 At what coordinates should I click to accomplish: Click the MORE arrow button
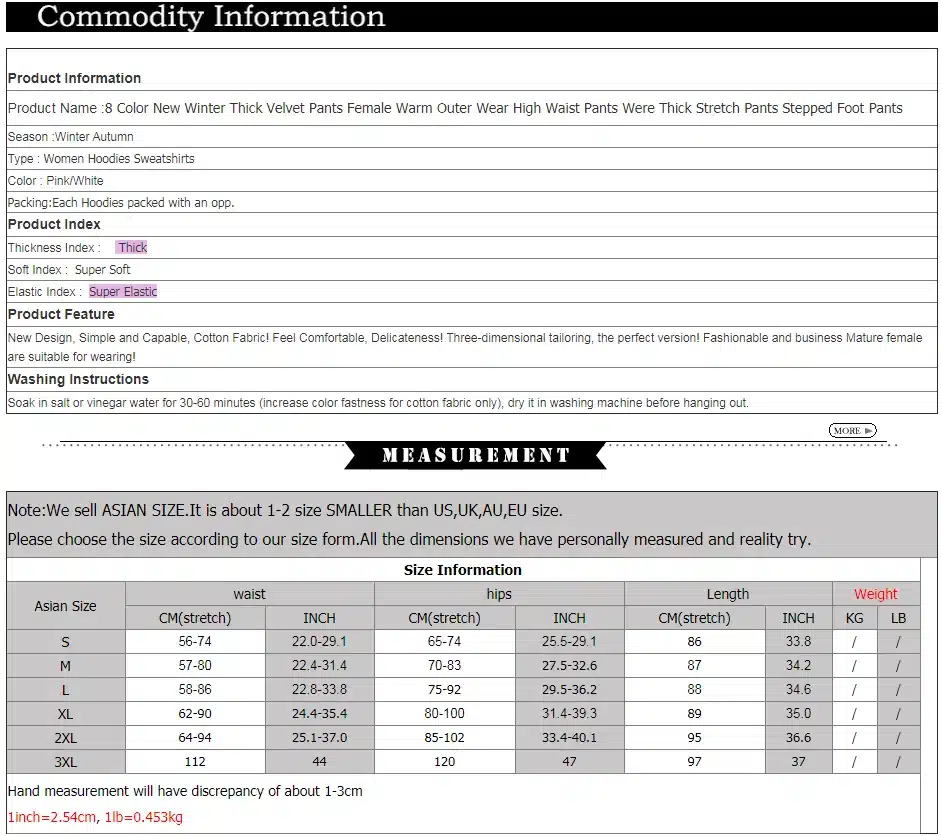tap(852, 431)
